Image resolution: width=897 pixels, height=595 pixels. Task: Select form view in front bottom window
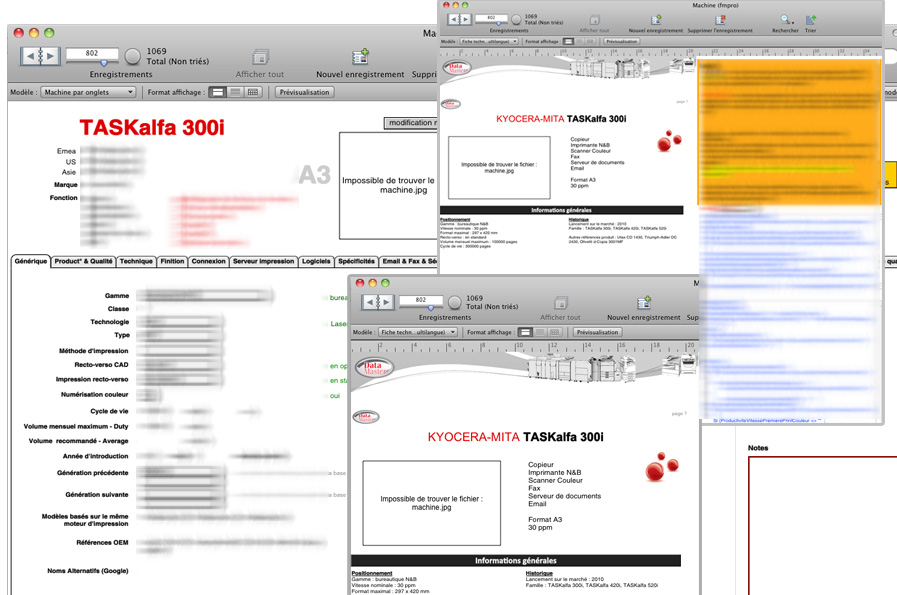click(525, 332)
